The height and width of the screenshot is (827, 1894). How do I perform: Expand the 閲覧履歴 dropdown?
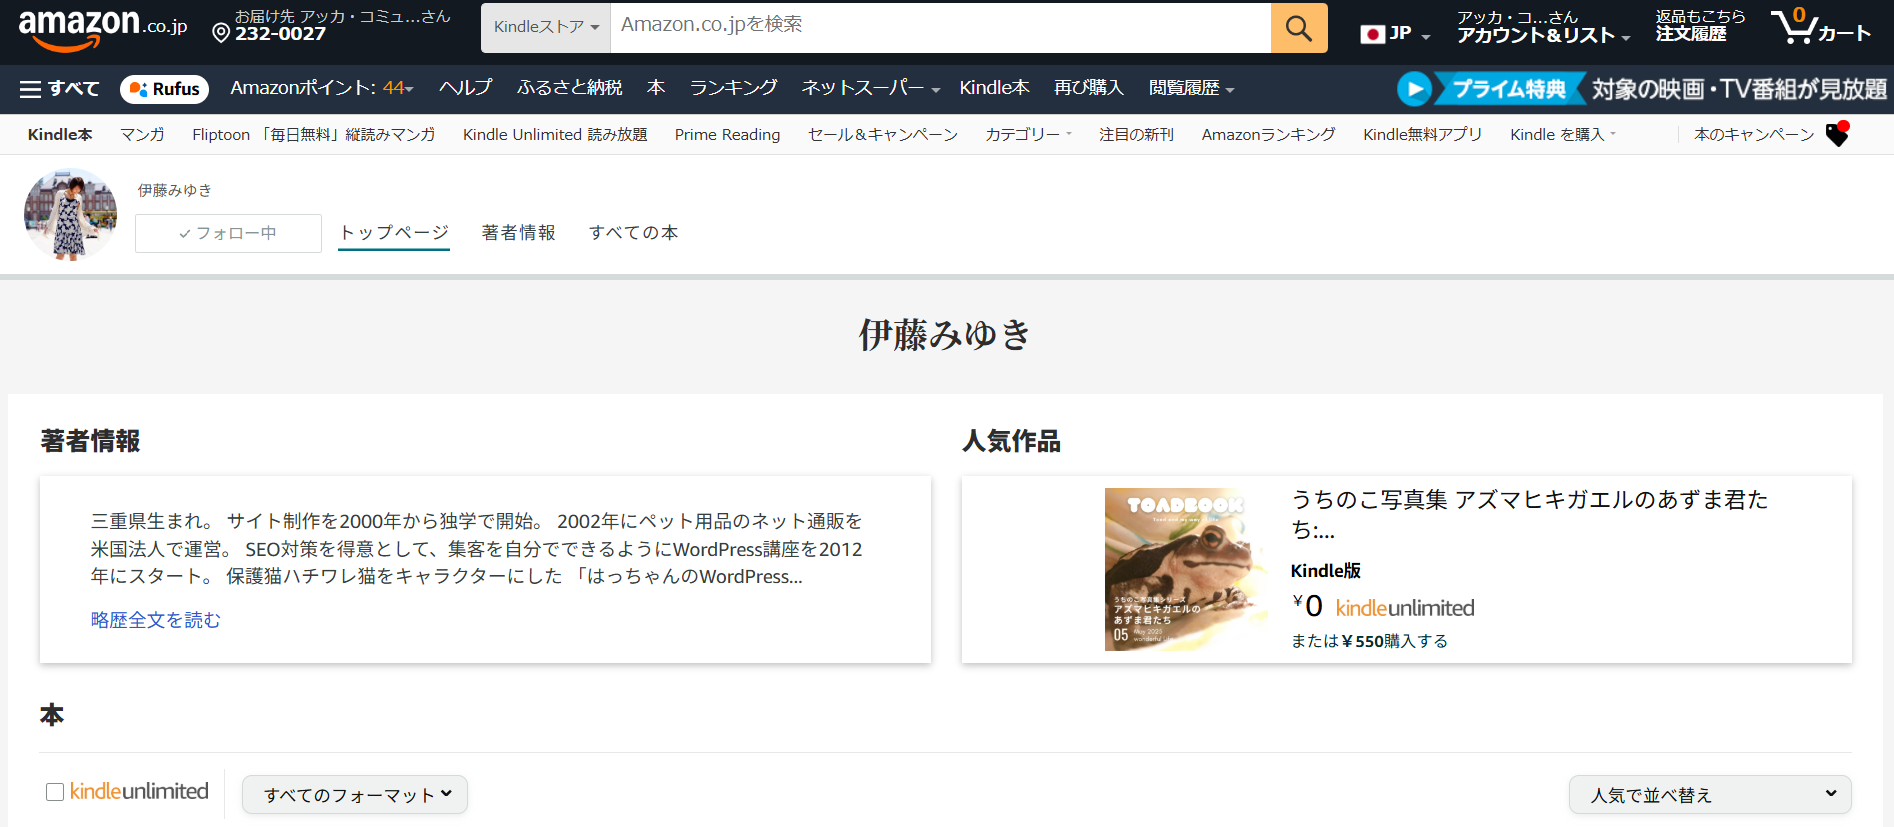pyautogui.click(x=1191, y=88)
